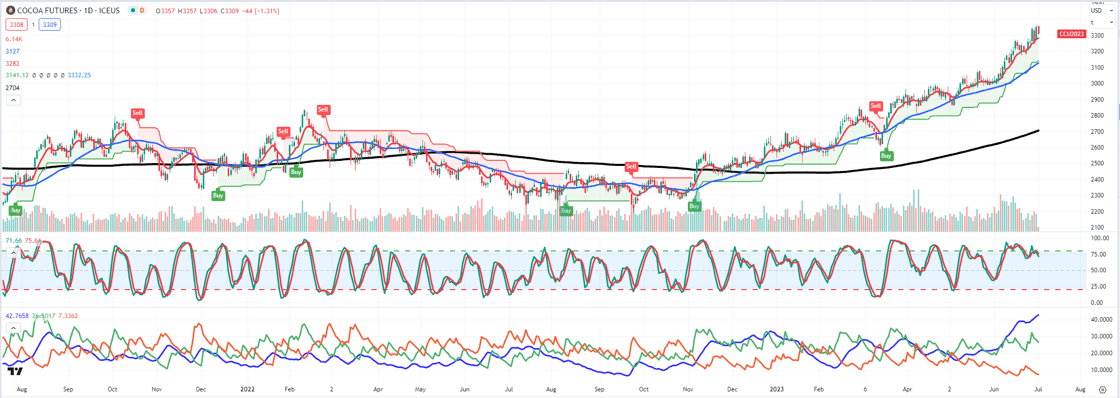This screenshot has width=1120, height=398.
Task: Click the blue 3127 moving average value
Action: pos(12,51)
